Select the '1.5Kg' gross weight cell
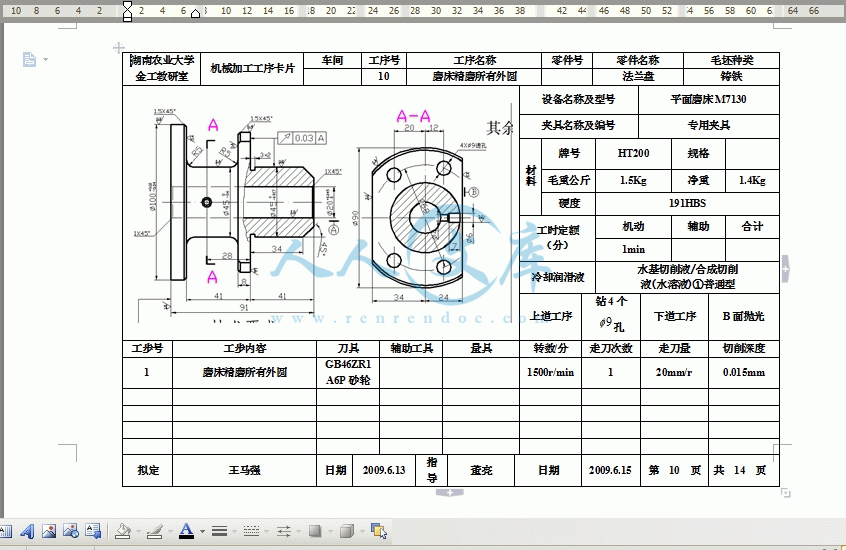This screenshot has height=550, width=846. coord(633,180)
